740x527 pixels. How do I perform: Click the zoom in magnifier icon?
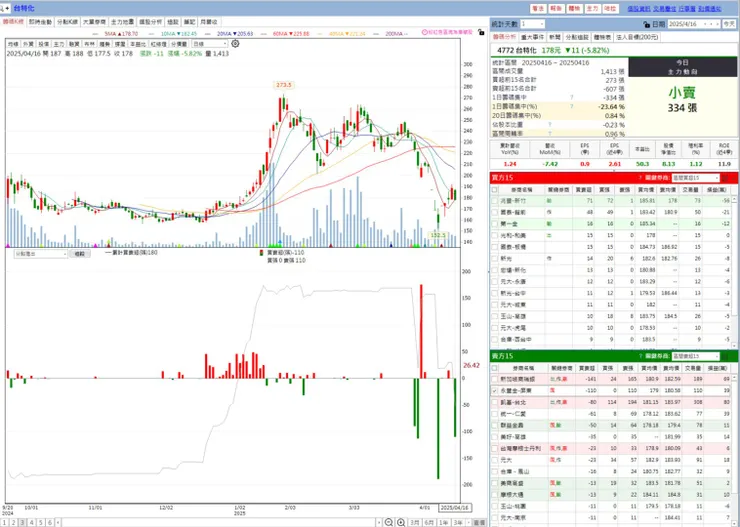(400, 522)
